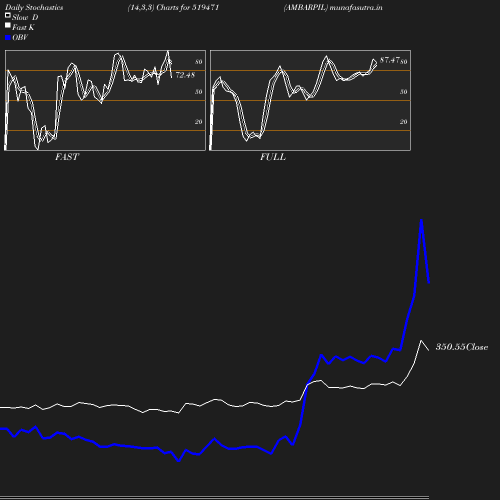
Task: Click the FAST stochastic chart thumbnail
Action: pyautogui.click(x=105, y=100)
